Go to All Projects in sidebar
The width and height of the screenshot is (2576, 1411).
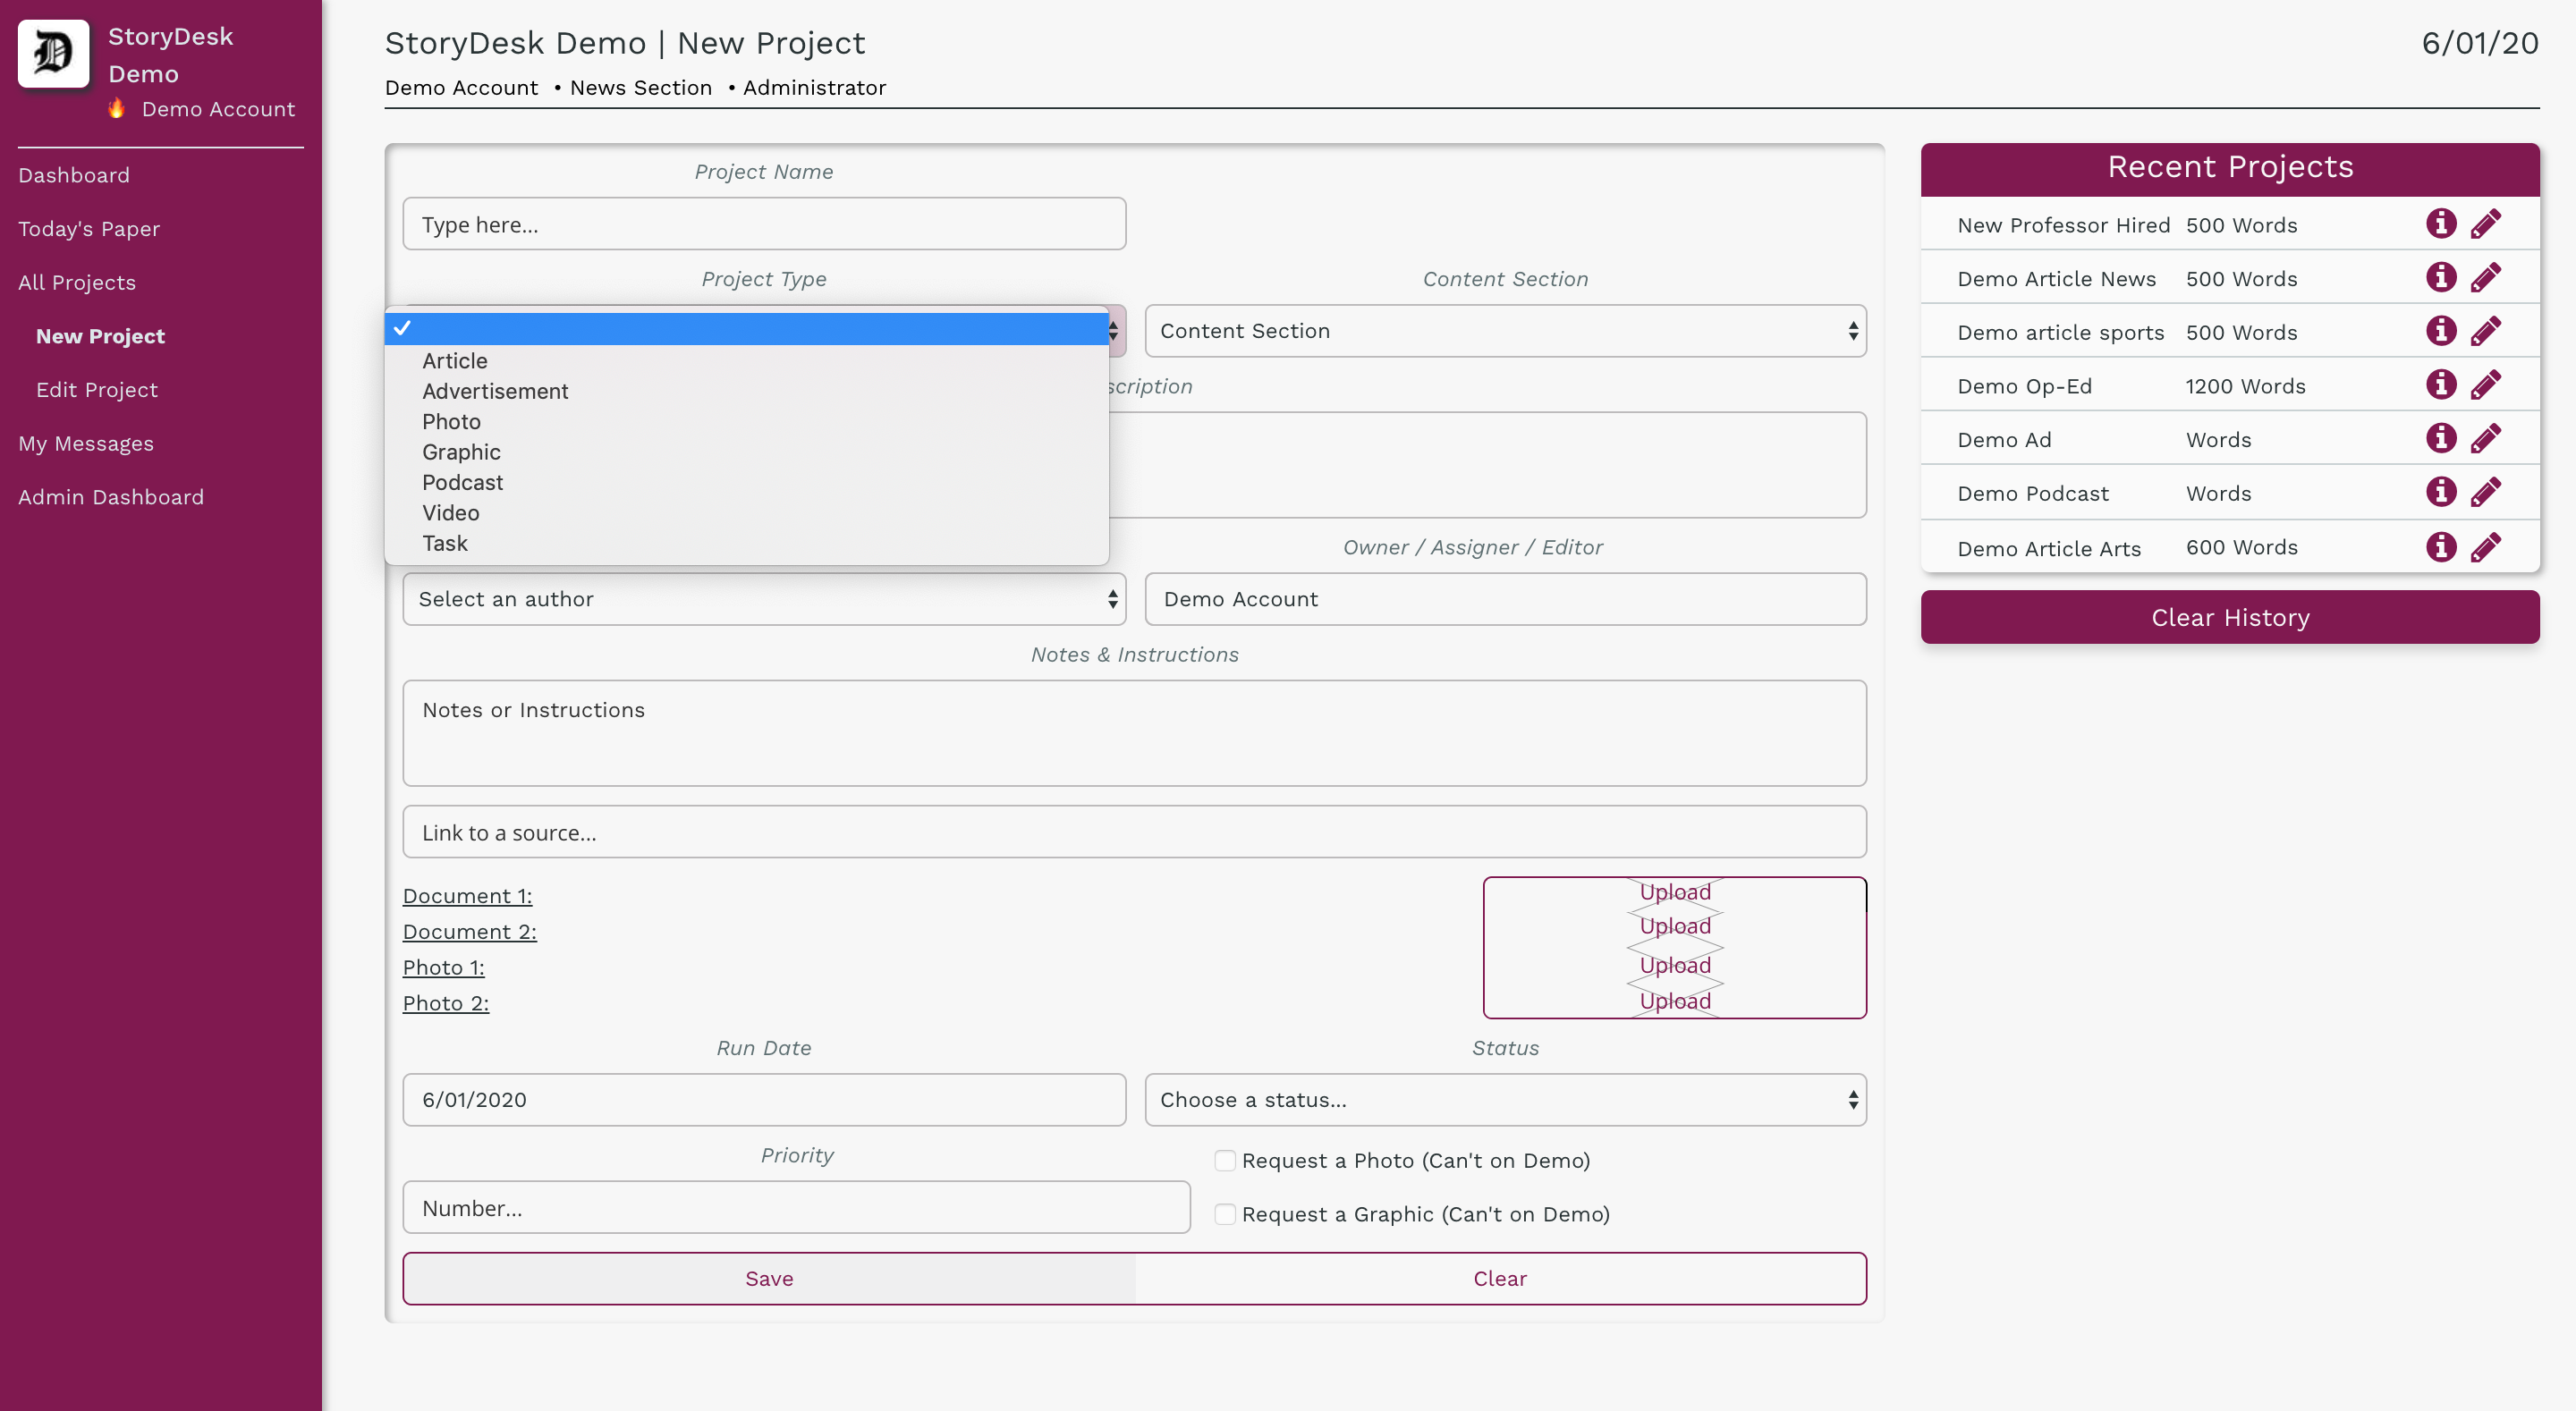pos(77,283)
